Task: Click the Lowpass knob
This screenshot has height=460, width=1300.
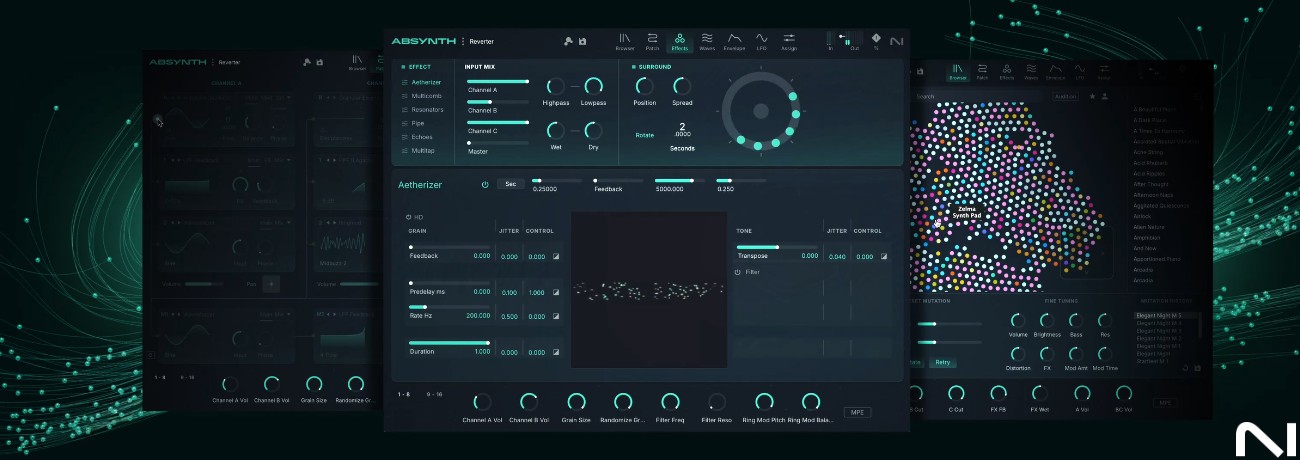Action: pyautogui.click(x=593, y=87)
